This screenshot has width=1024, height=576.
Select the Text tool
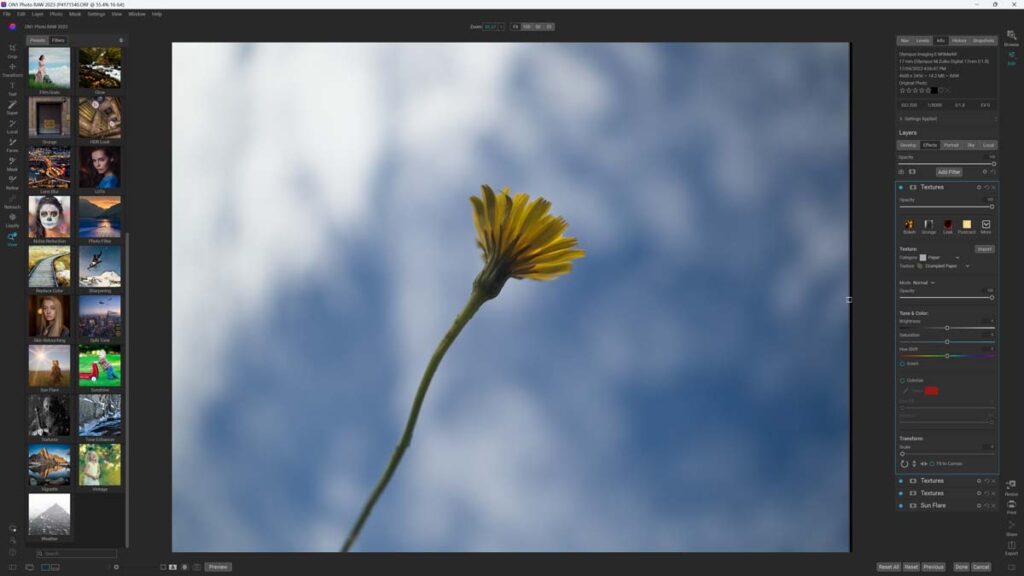click(x=12, y=88)
